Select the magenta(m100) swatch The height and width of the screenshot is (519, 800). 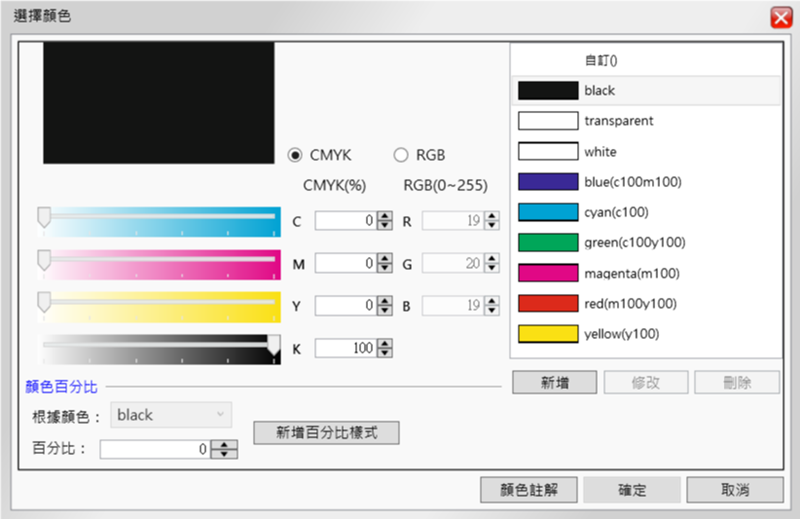pyautogui.click(x=548, y=273)
